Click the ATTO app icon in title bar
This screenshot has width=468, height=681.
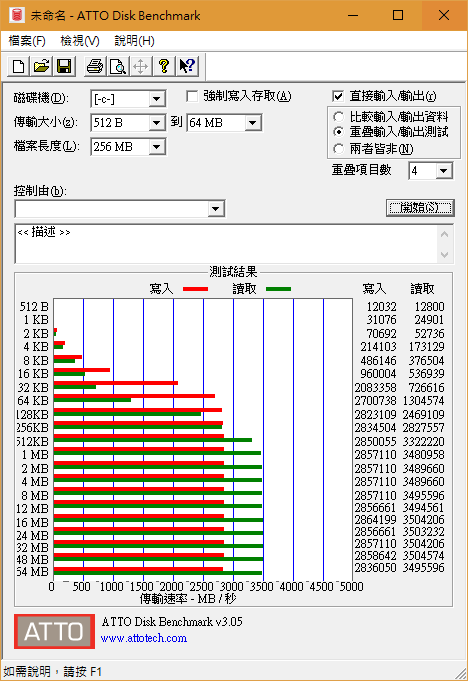coord(16,15)
